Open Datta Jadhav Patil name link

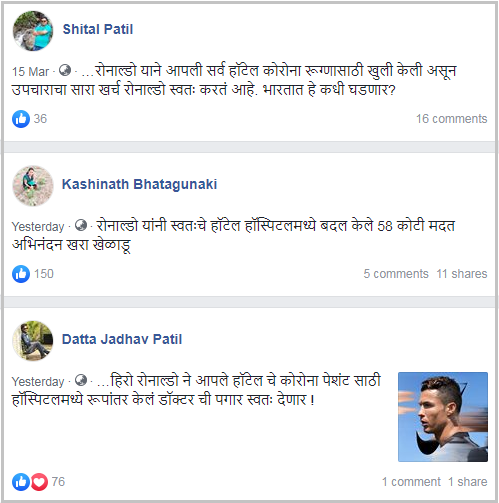[122, 339]
